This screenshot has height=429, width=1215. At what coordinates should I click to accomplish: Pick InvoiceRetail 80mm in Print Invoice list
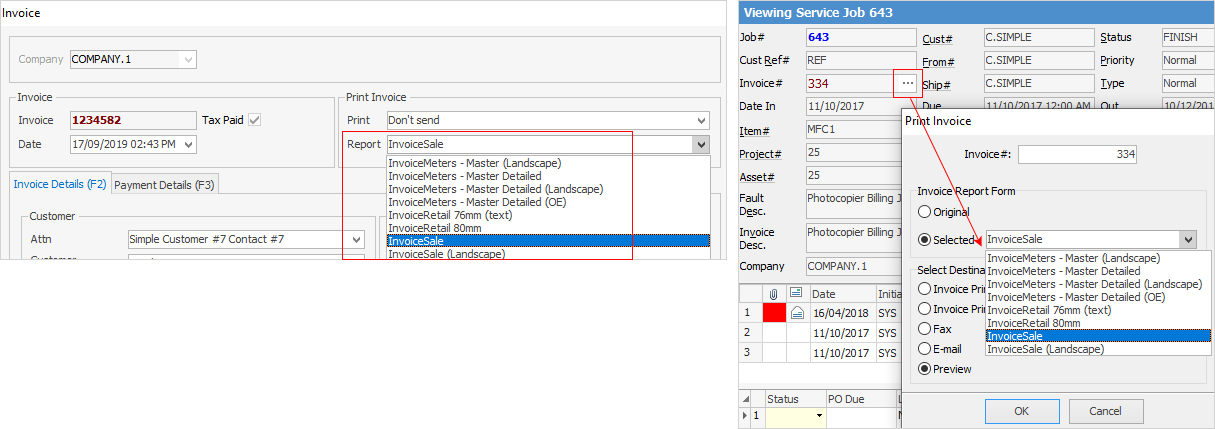tap(1098, 324)
